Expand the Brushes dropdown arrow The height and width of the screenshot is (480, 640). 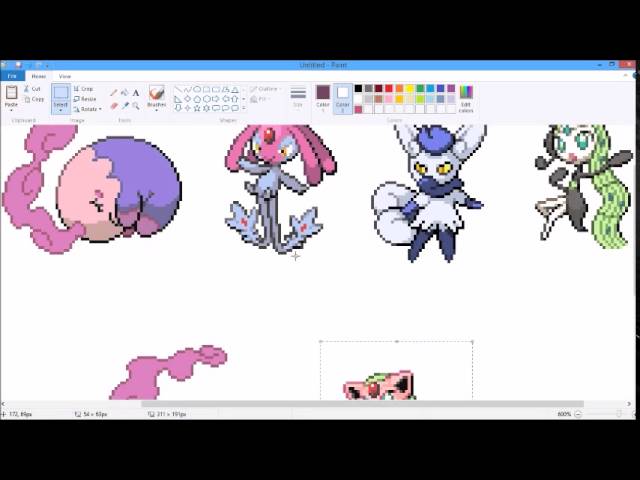(x=156, y=108)
